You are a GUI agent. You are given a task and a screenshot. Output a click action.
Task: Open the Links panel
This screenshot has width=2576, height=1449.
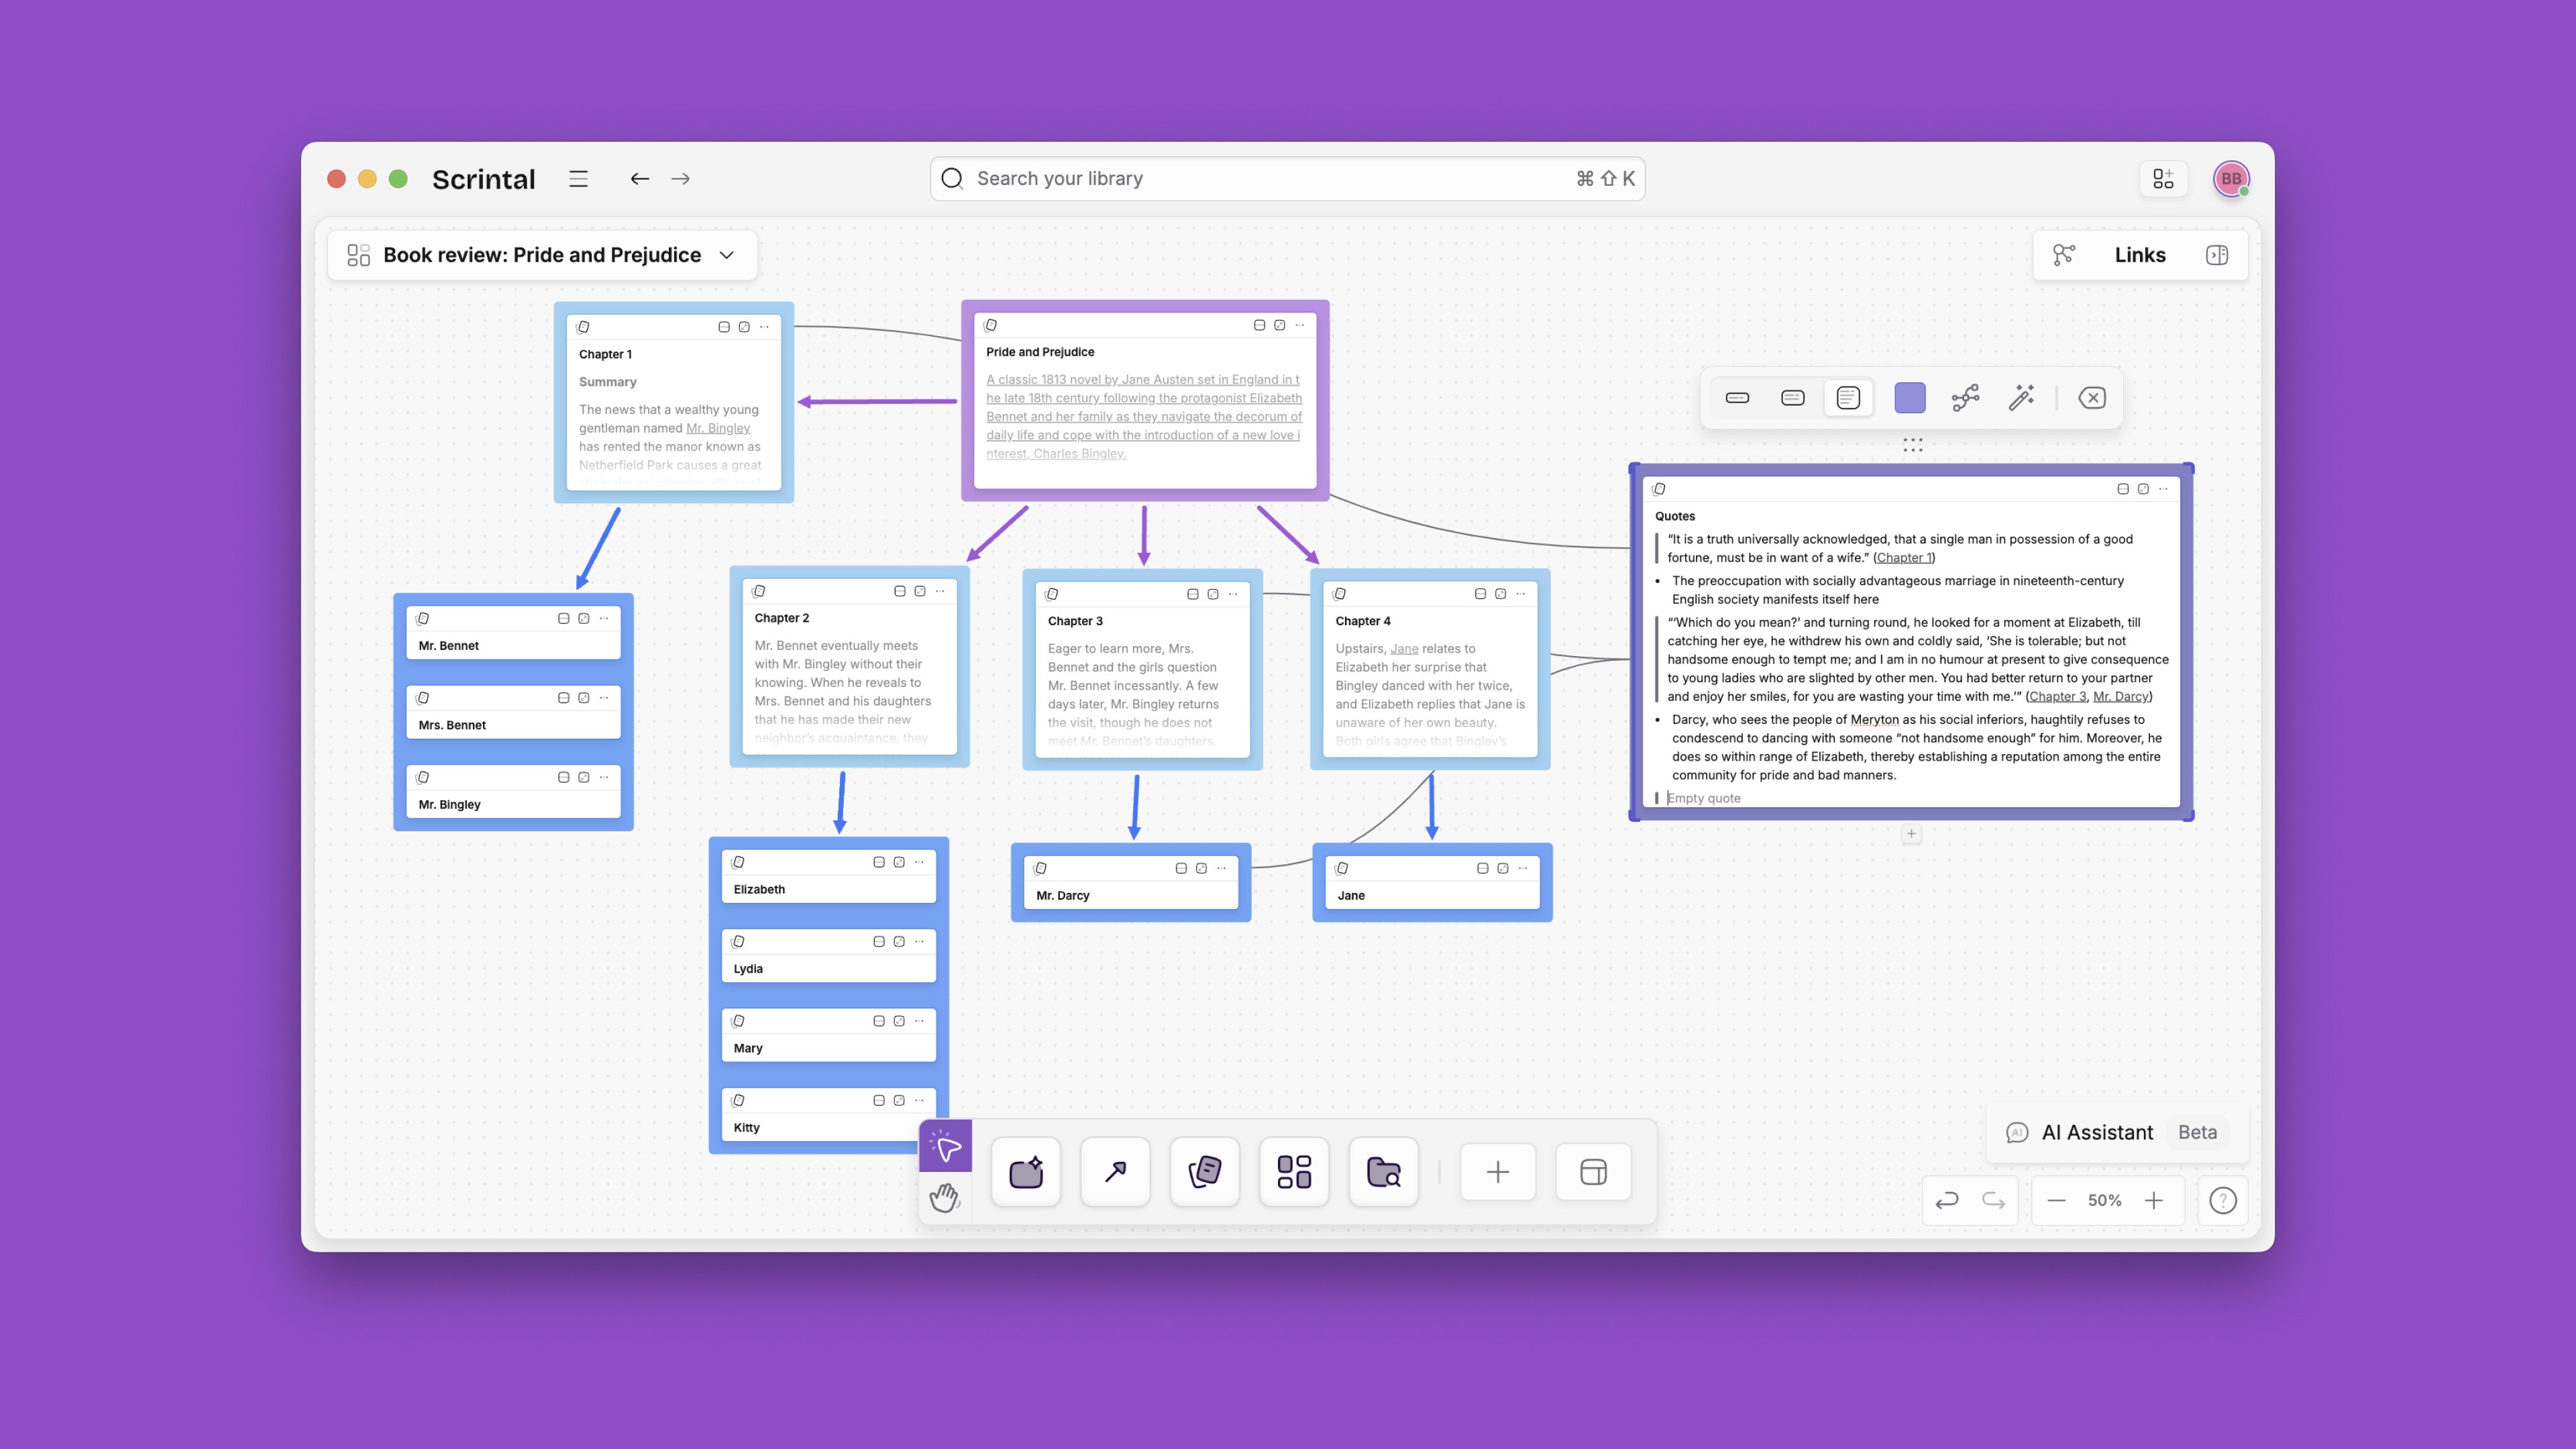coord(2139,255)
